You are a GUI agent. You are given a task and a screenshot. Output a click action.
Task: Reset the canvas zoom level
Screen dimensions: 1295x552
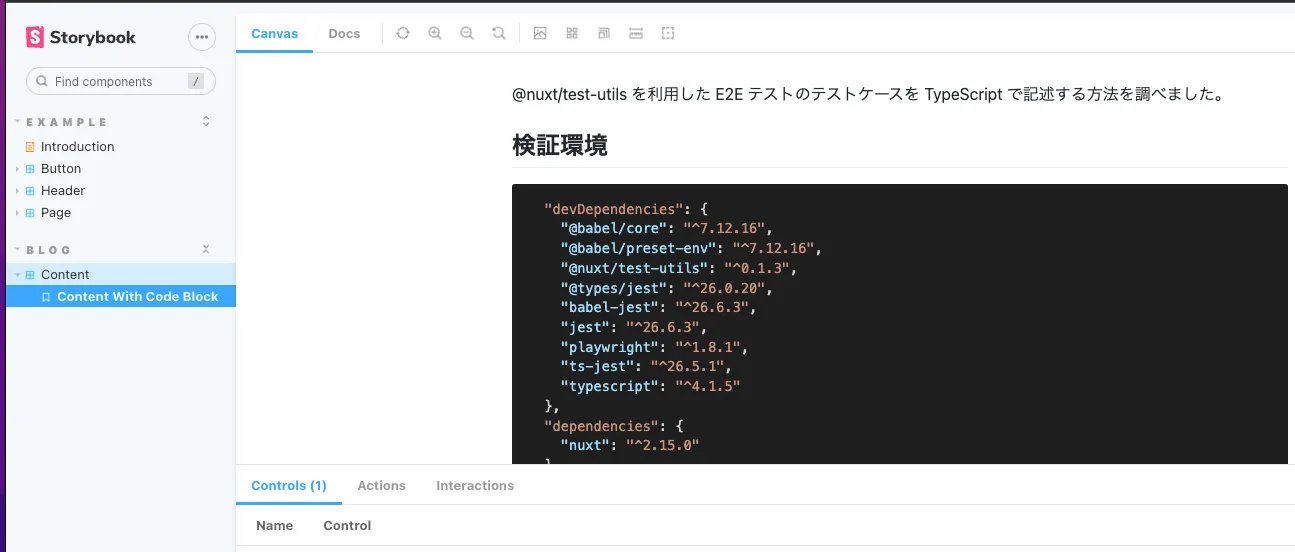point(499,33)
